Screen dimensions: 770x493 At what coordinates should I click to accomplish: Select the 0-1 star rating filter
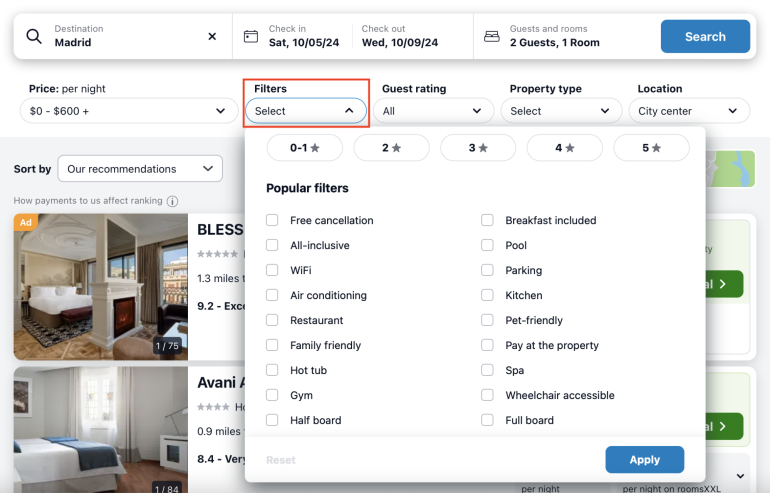305,148
